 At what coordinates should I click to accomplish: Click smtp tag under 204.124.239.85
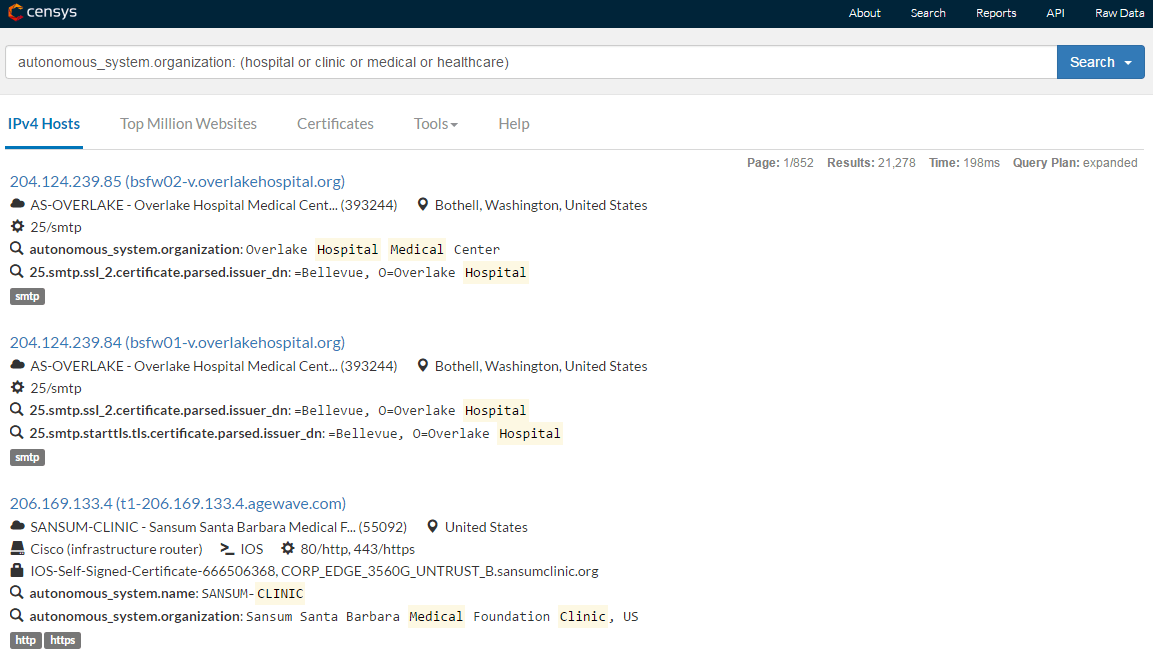[27, 296]
